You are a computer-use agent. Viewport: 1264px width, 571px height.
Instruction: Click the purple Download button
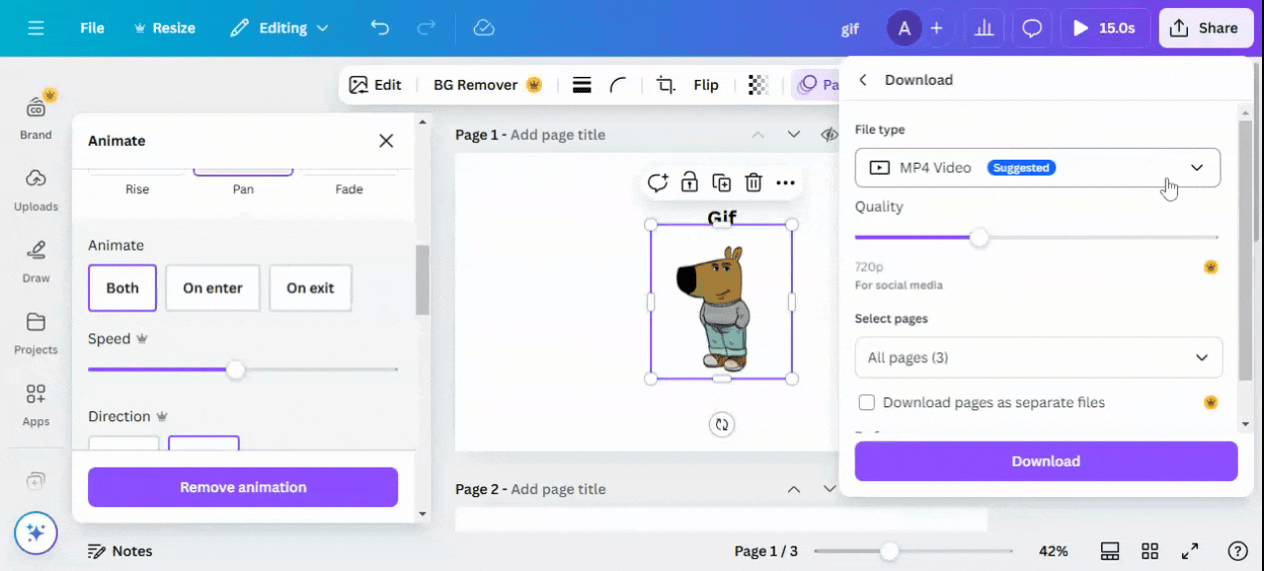pos(1046,461)
